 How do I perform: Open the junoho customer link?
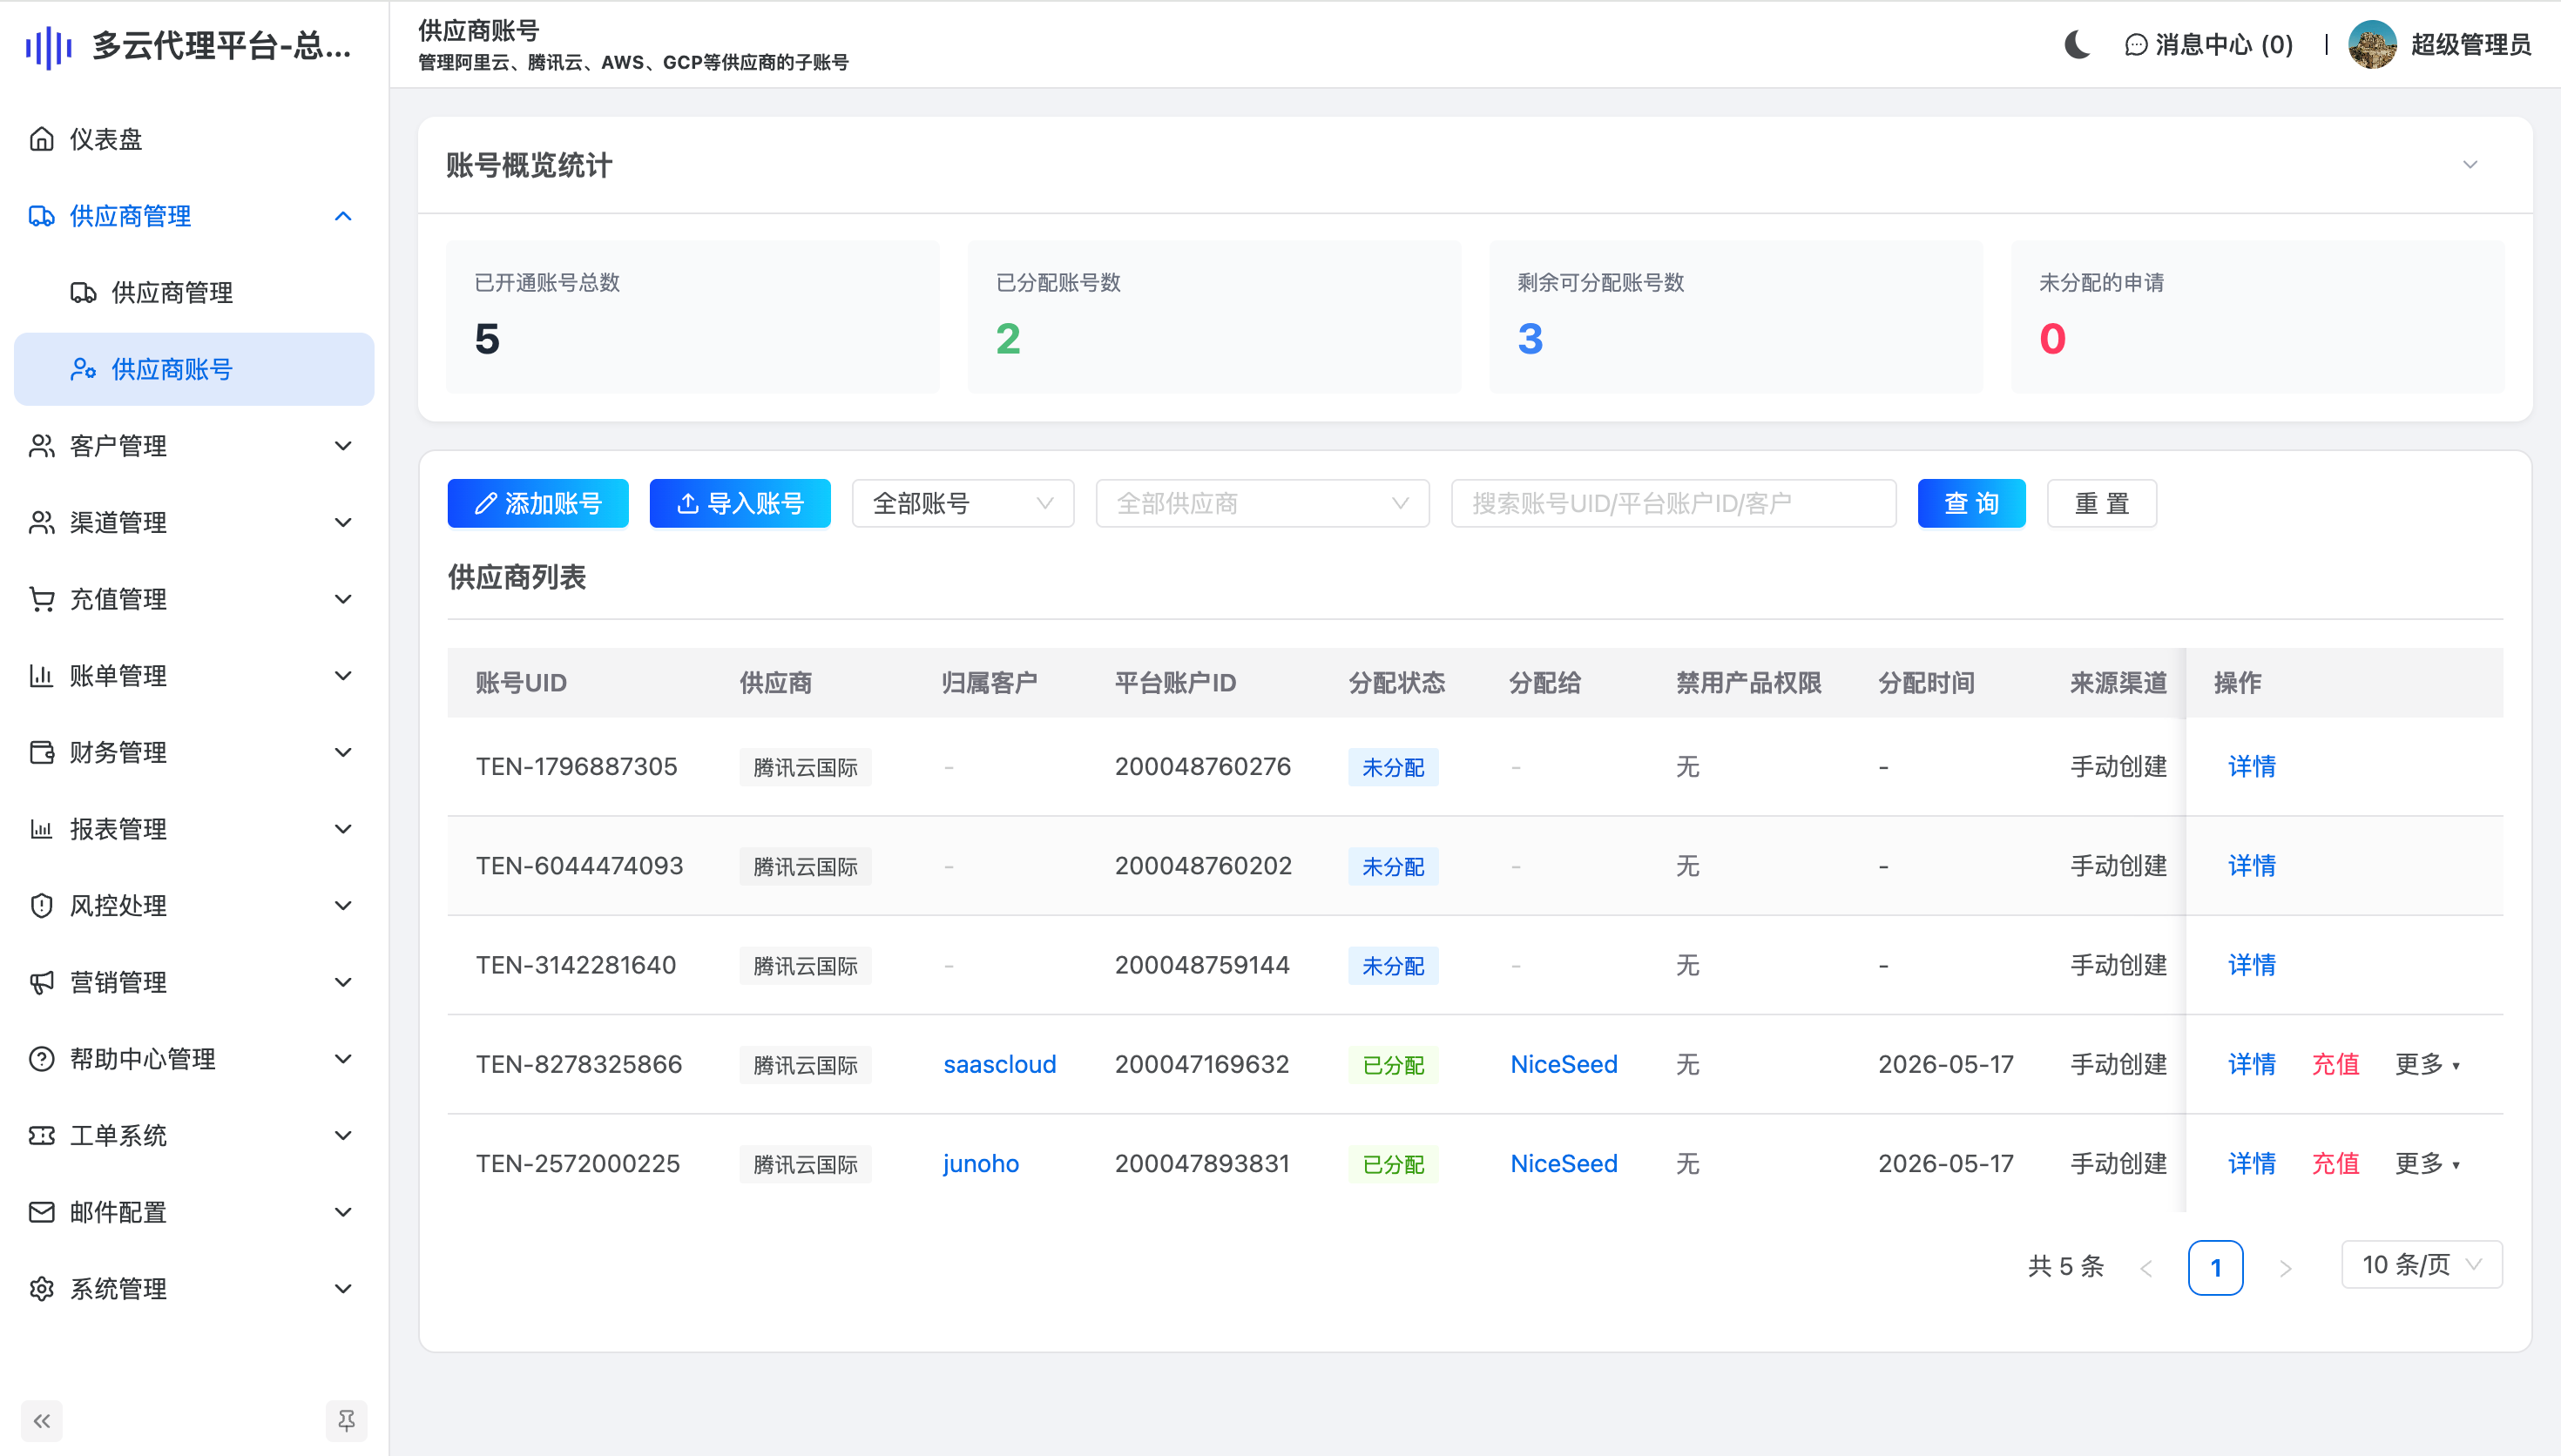(x=981, y=1164)
